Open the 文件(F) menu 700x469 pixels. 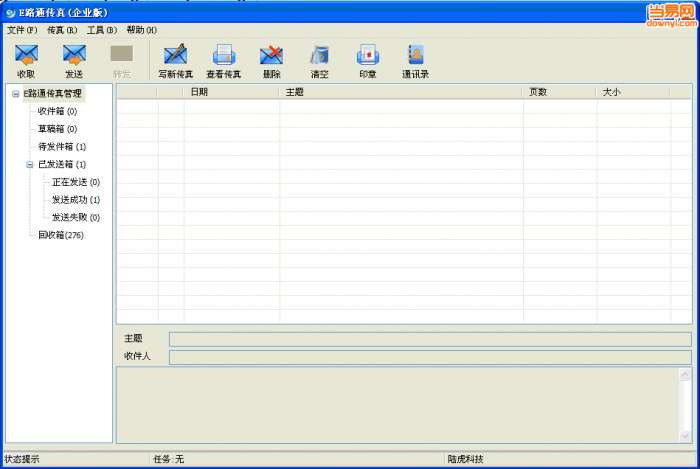(22, 30)
